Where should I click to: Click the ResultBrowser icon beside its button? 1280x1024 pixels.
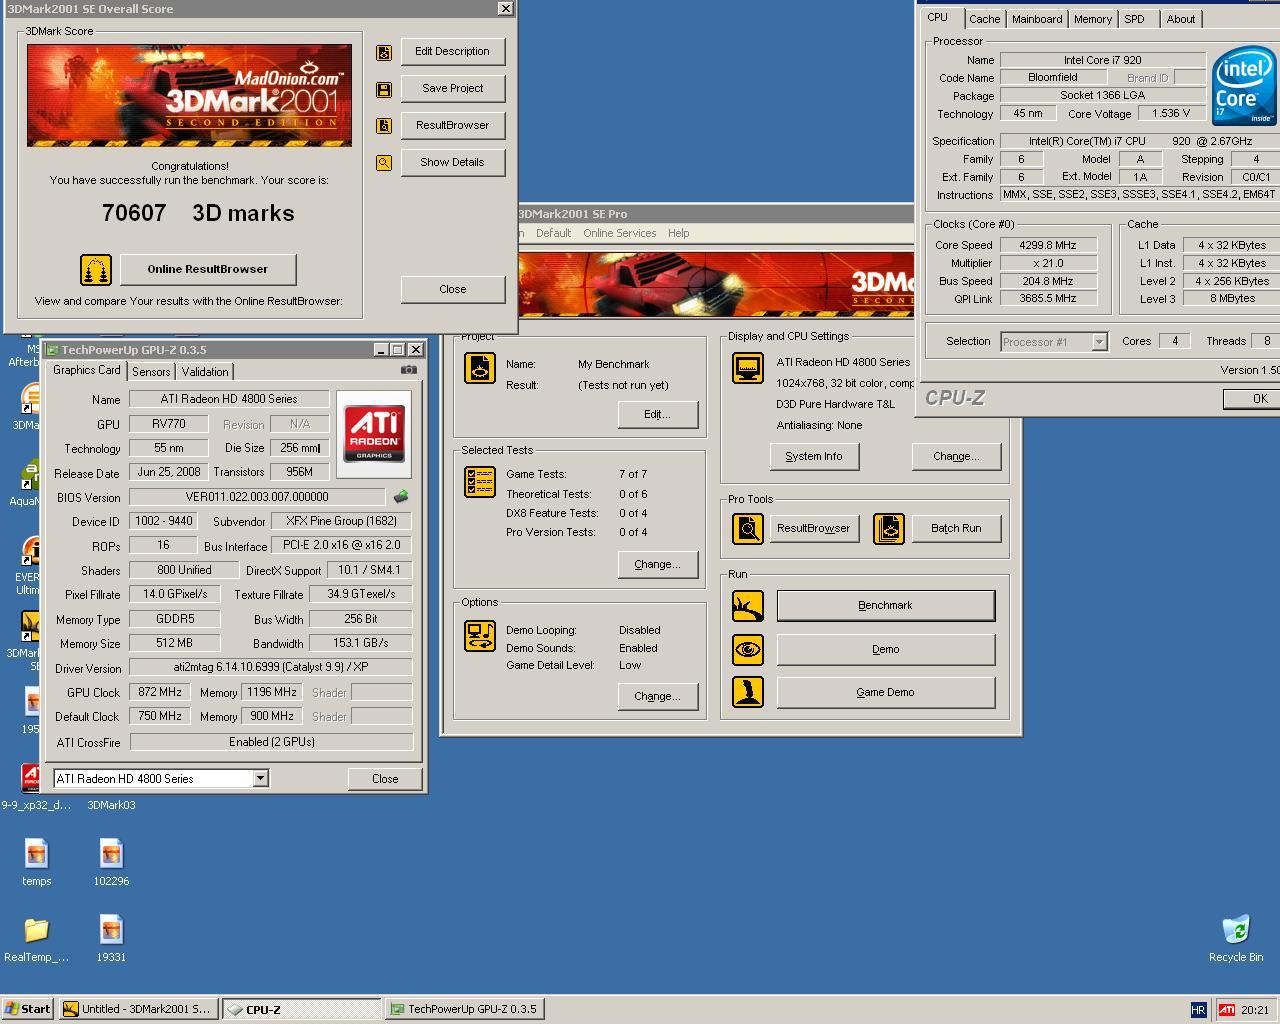pos(384,126)
